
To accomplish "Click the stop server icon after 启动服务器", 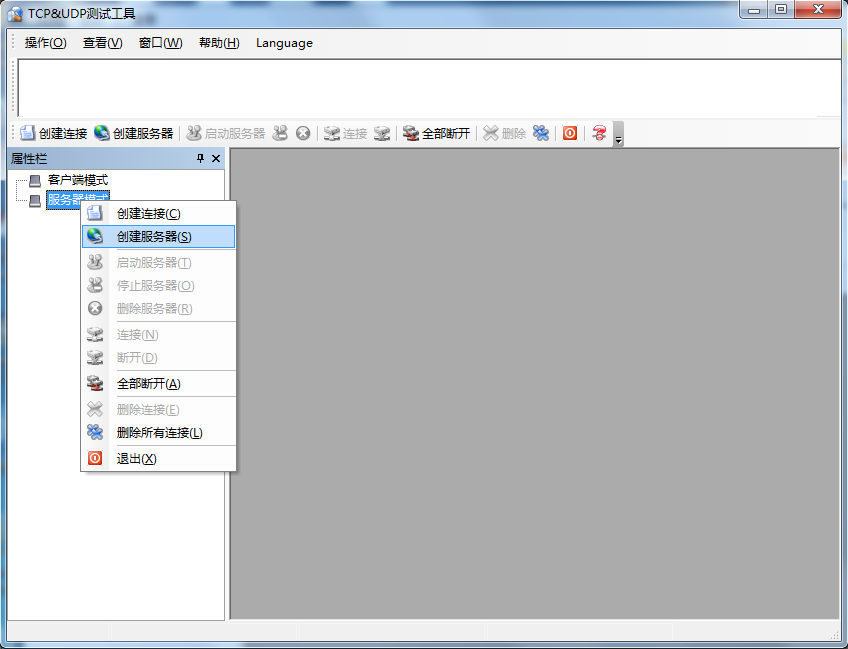I will 280,133.
